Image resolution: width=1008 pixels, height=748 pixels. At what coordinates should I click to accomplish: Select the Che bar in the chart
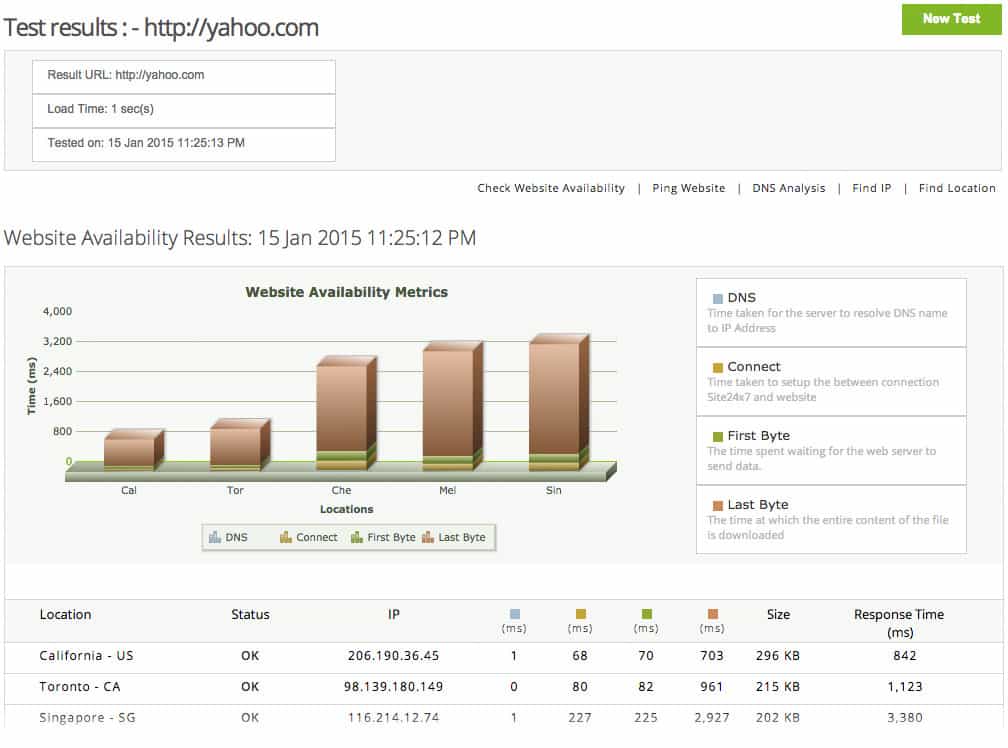pos(346,413)
